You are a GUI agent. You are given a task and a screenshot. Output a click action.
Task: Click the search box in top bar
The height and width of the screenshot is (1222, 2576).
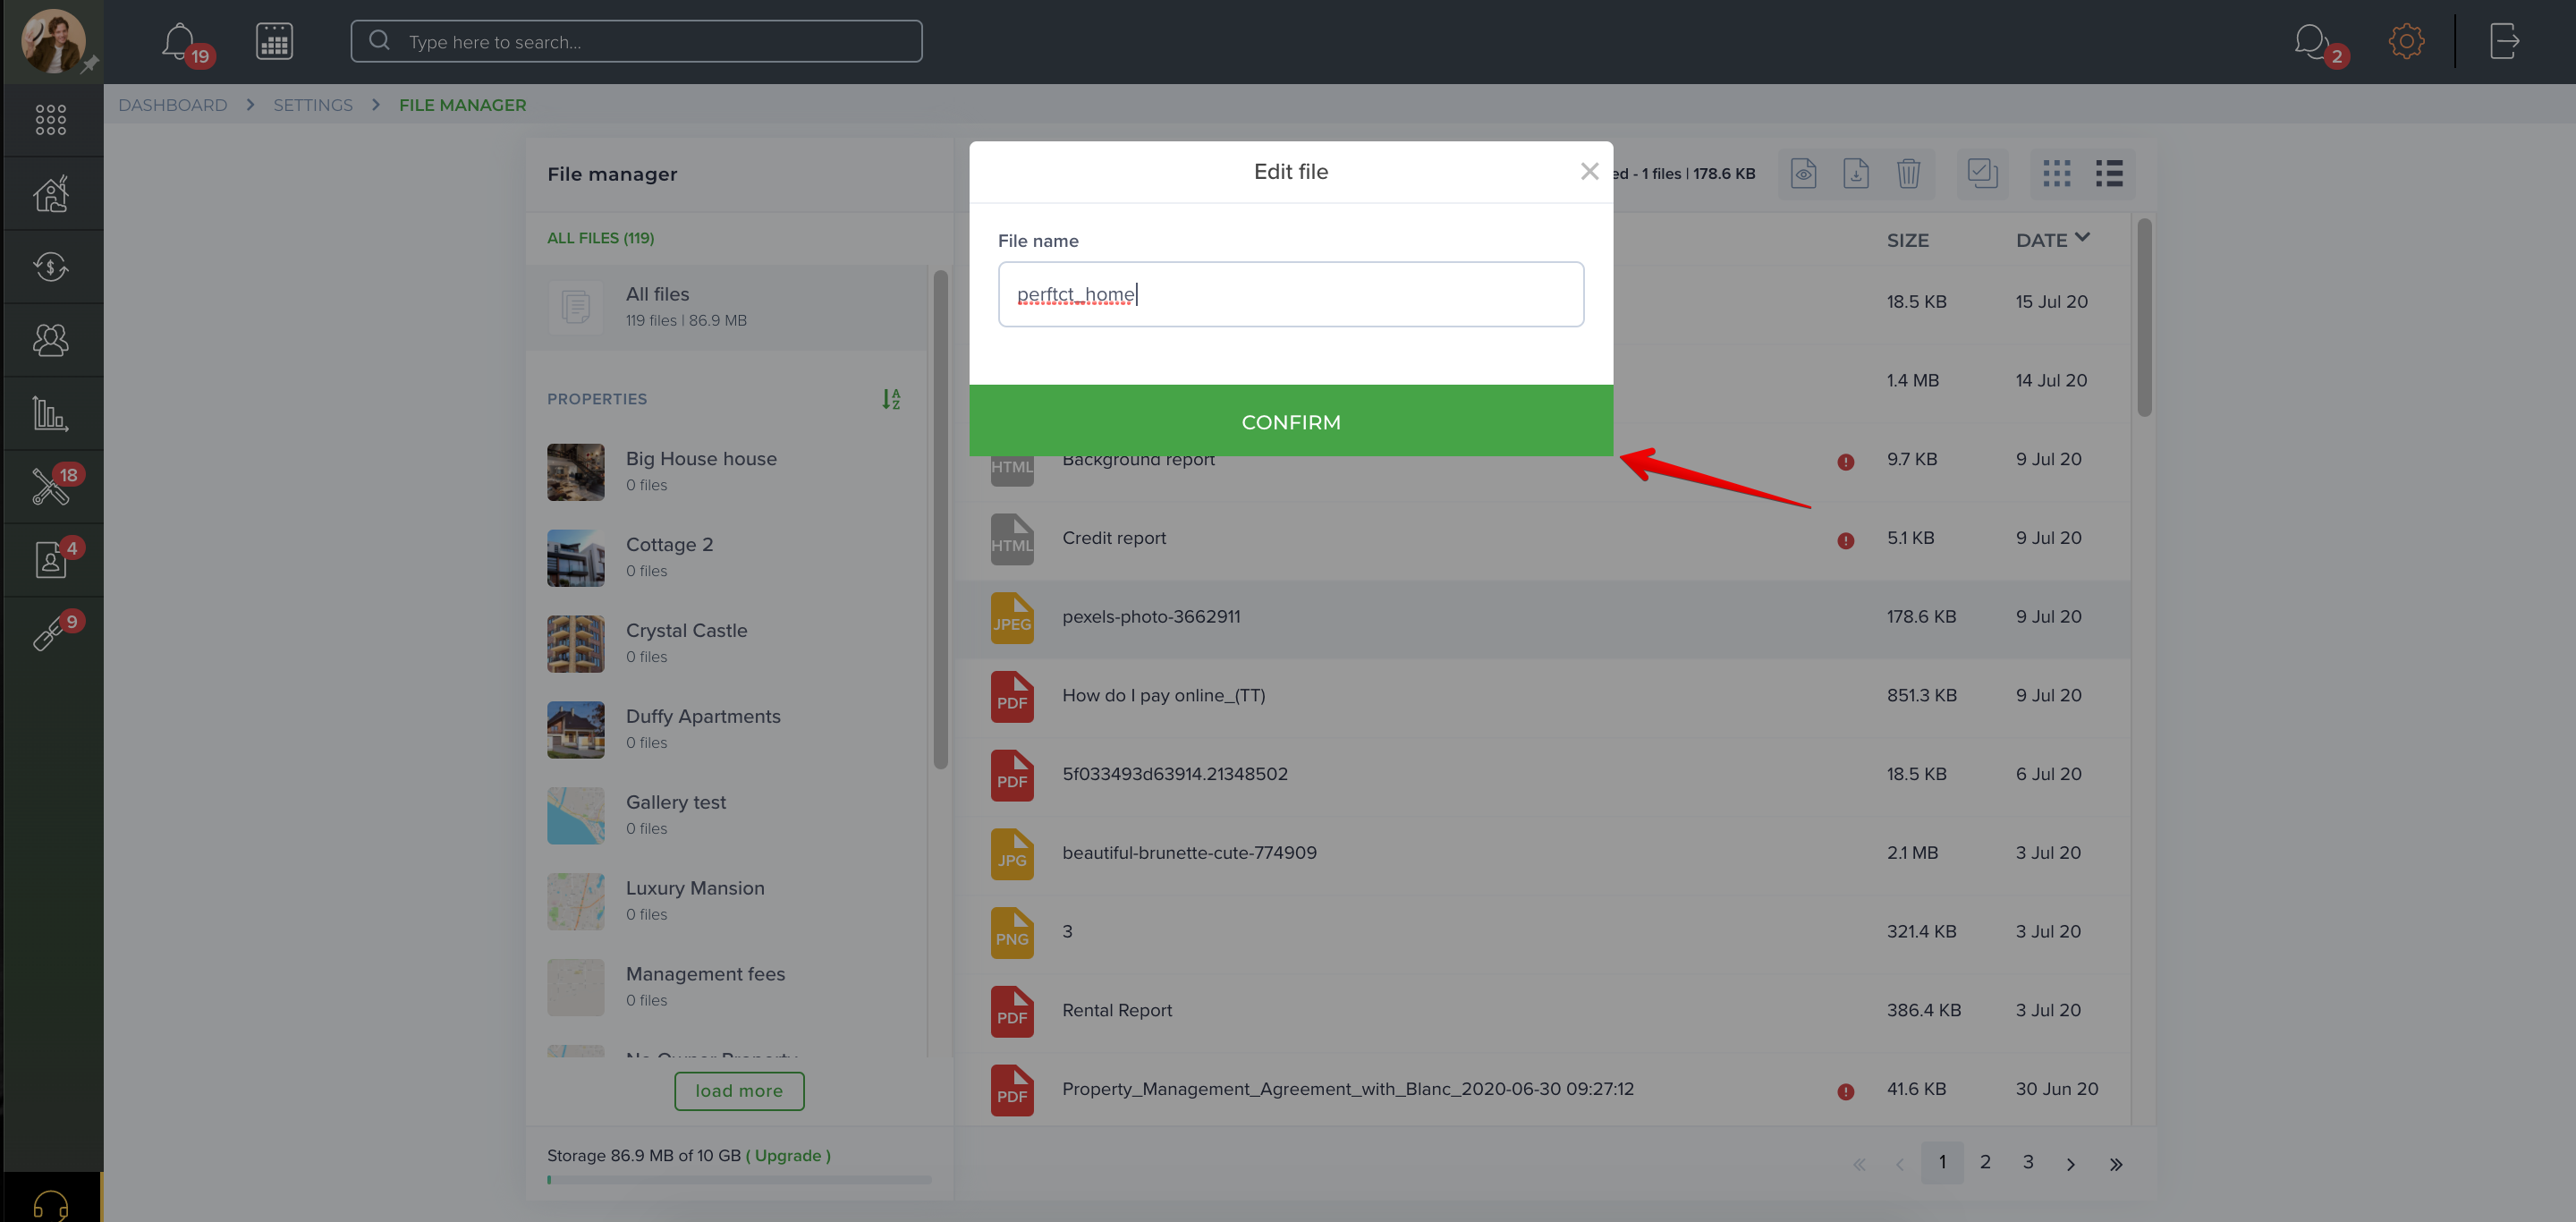(636, 41)
